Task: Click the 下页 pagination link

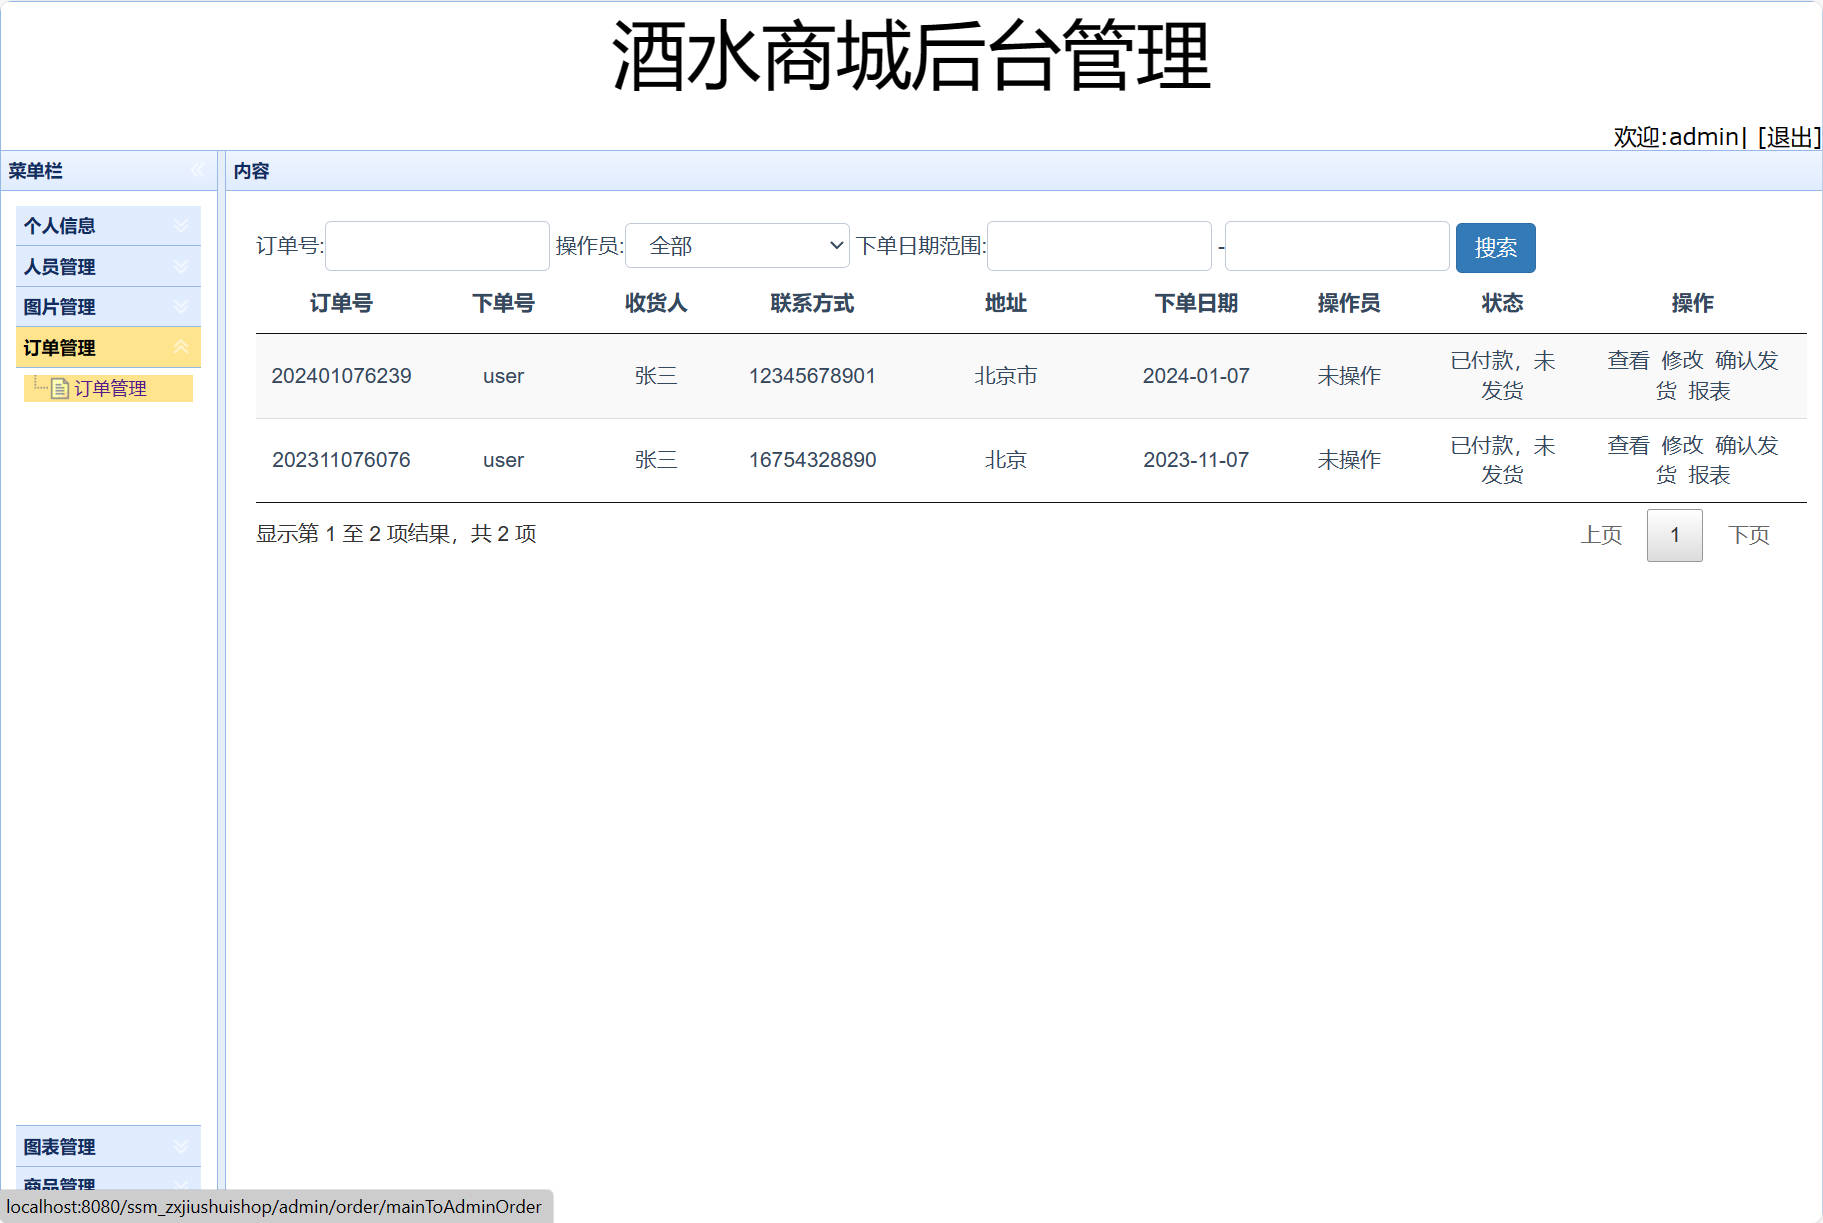Action: 1749,535
